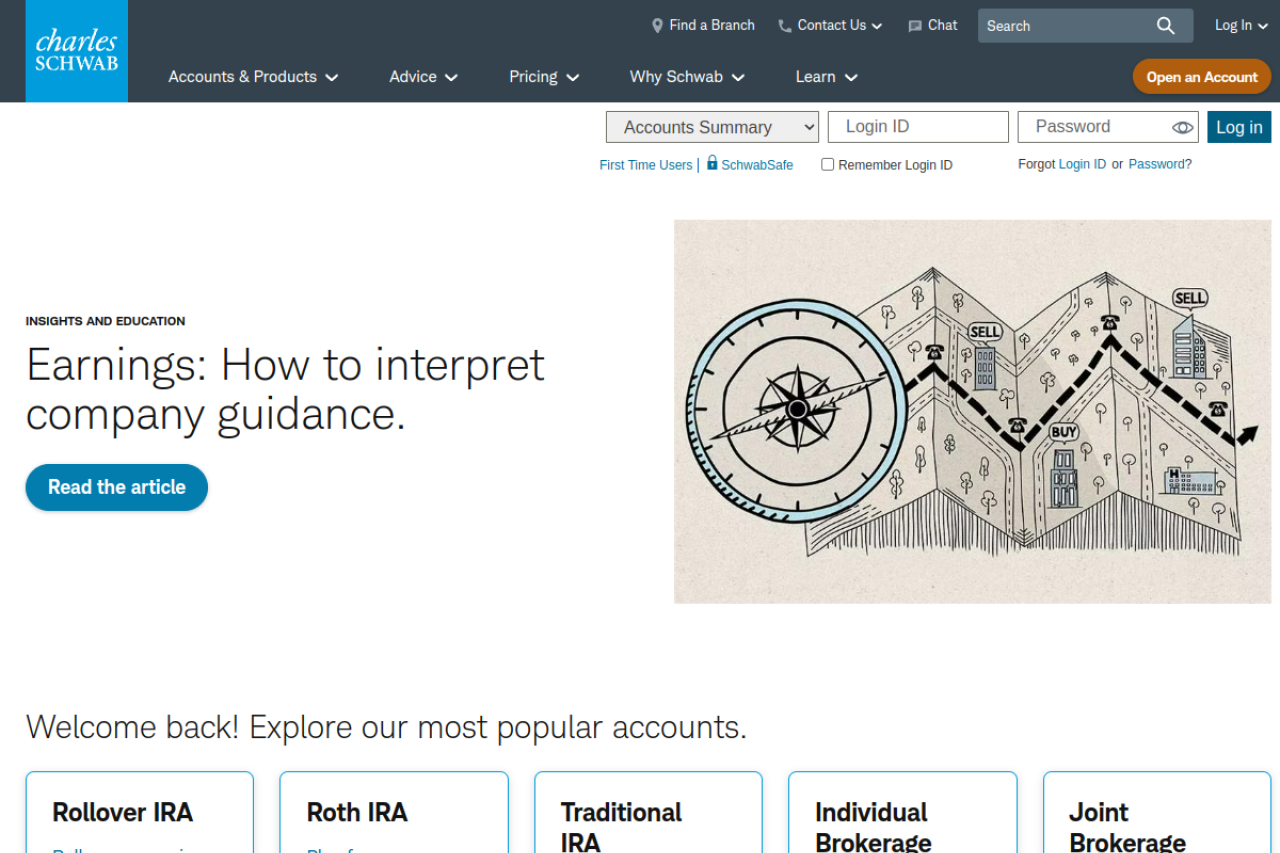The width and height of the screenshot is (1280, 853).
Task: Click the Charles Schwab logo
Action: [x=77, y=51]
